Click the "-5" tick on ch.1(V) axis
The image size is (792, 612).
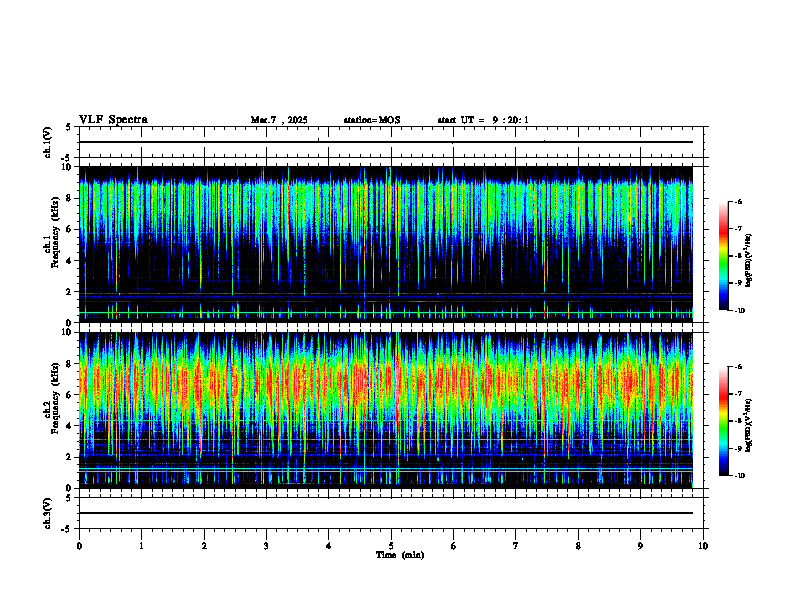(67, 158)
